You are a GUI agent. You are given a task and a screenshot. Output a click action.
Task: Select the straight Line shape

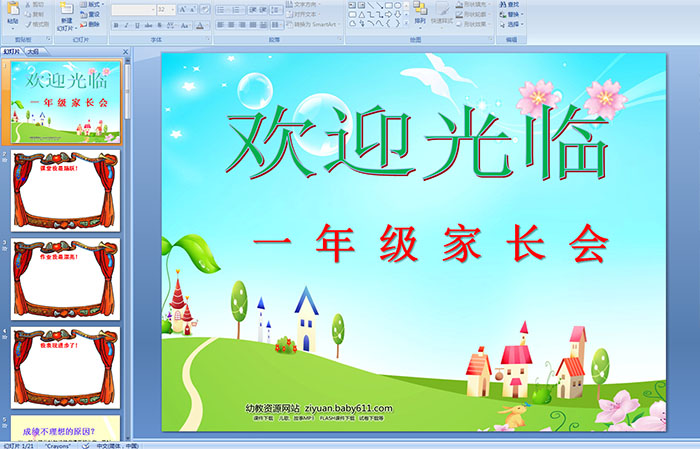371,5
